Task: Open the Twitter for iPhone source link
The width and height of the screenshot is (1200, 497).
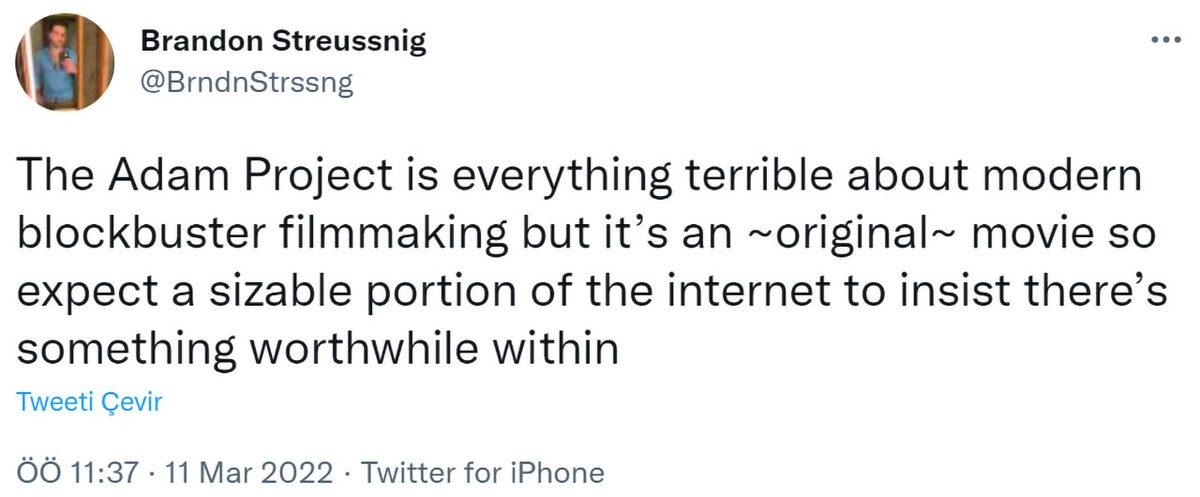Action: [x=482, y=472]
